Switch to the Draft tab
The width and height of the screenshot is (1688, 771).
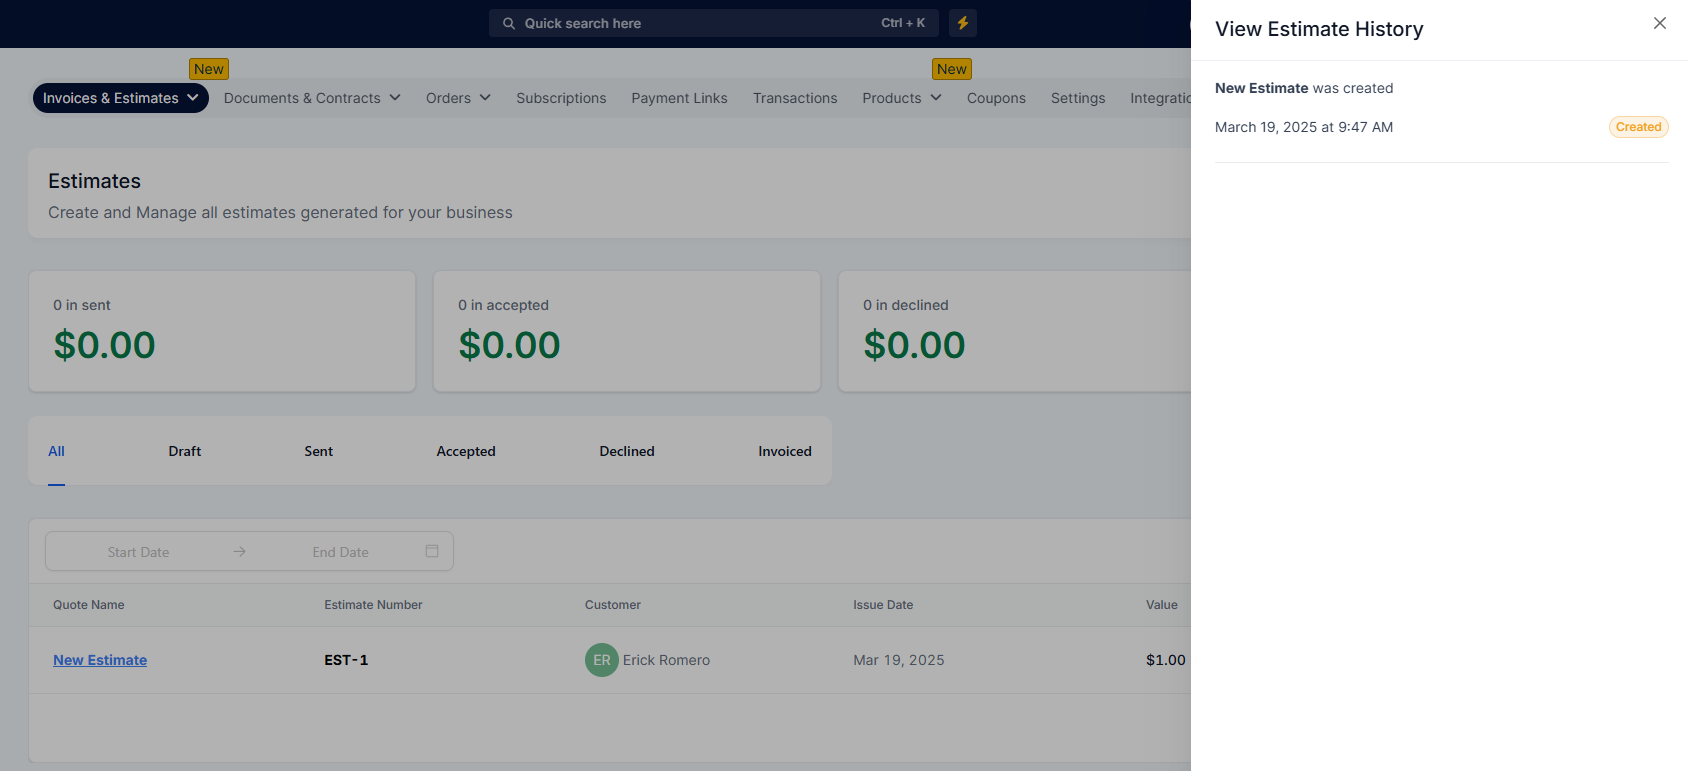click(x=185, y=451)
